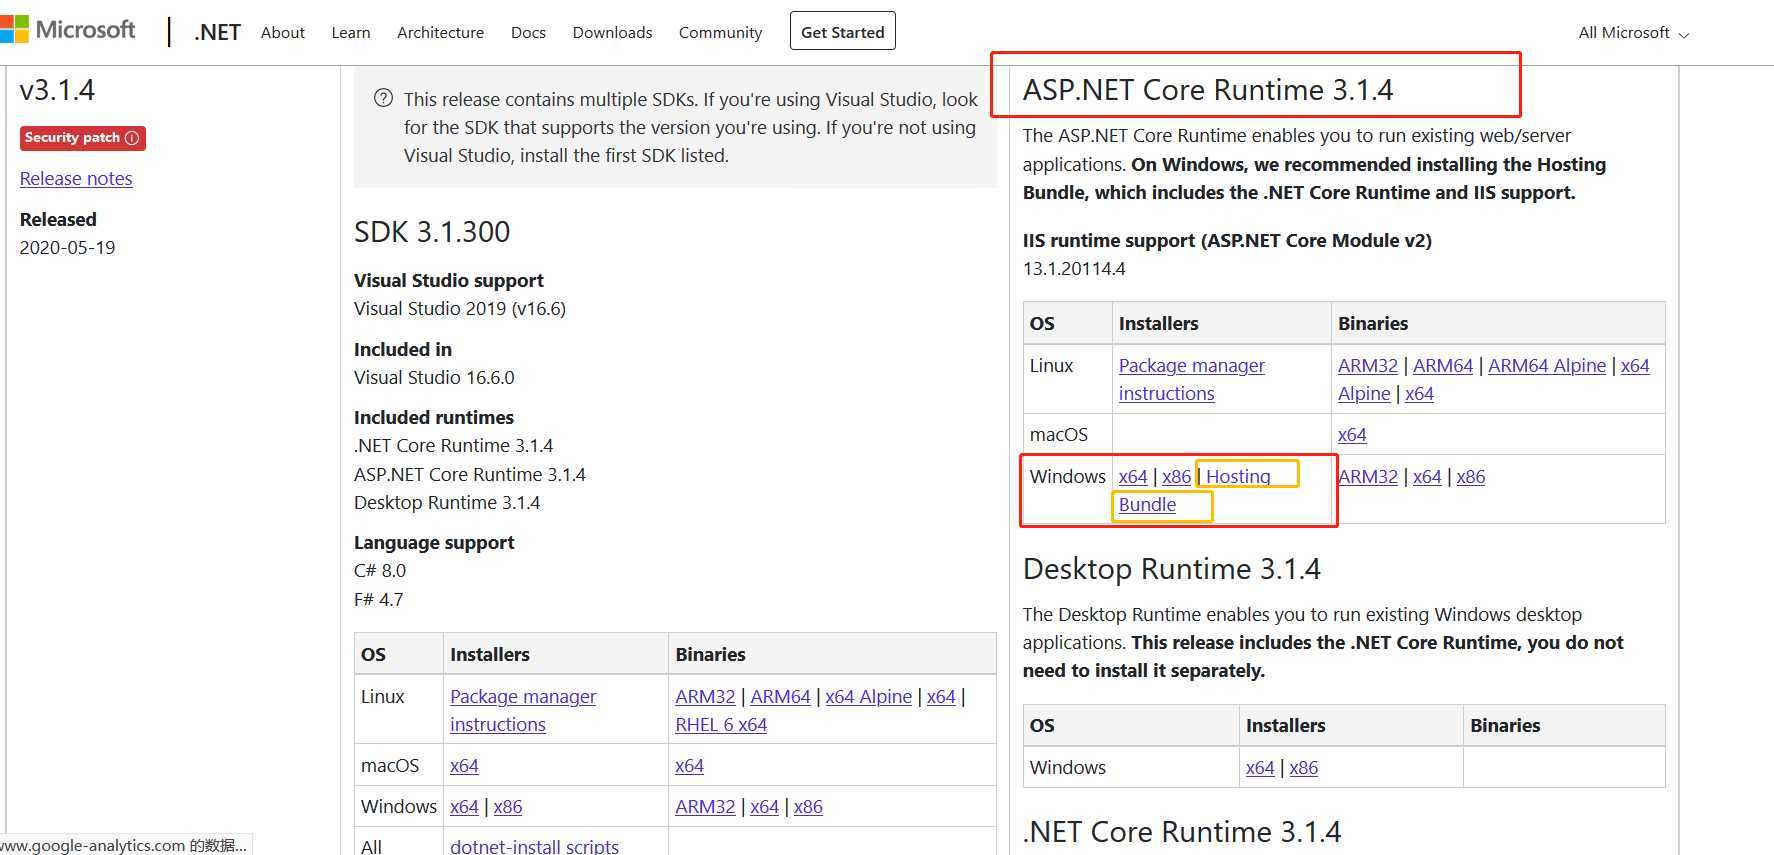Screen dimensions: 1774x855
Task: Download SDK RHEL 6 x64 binary
Action: click(x=721, y=724)
